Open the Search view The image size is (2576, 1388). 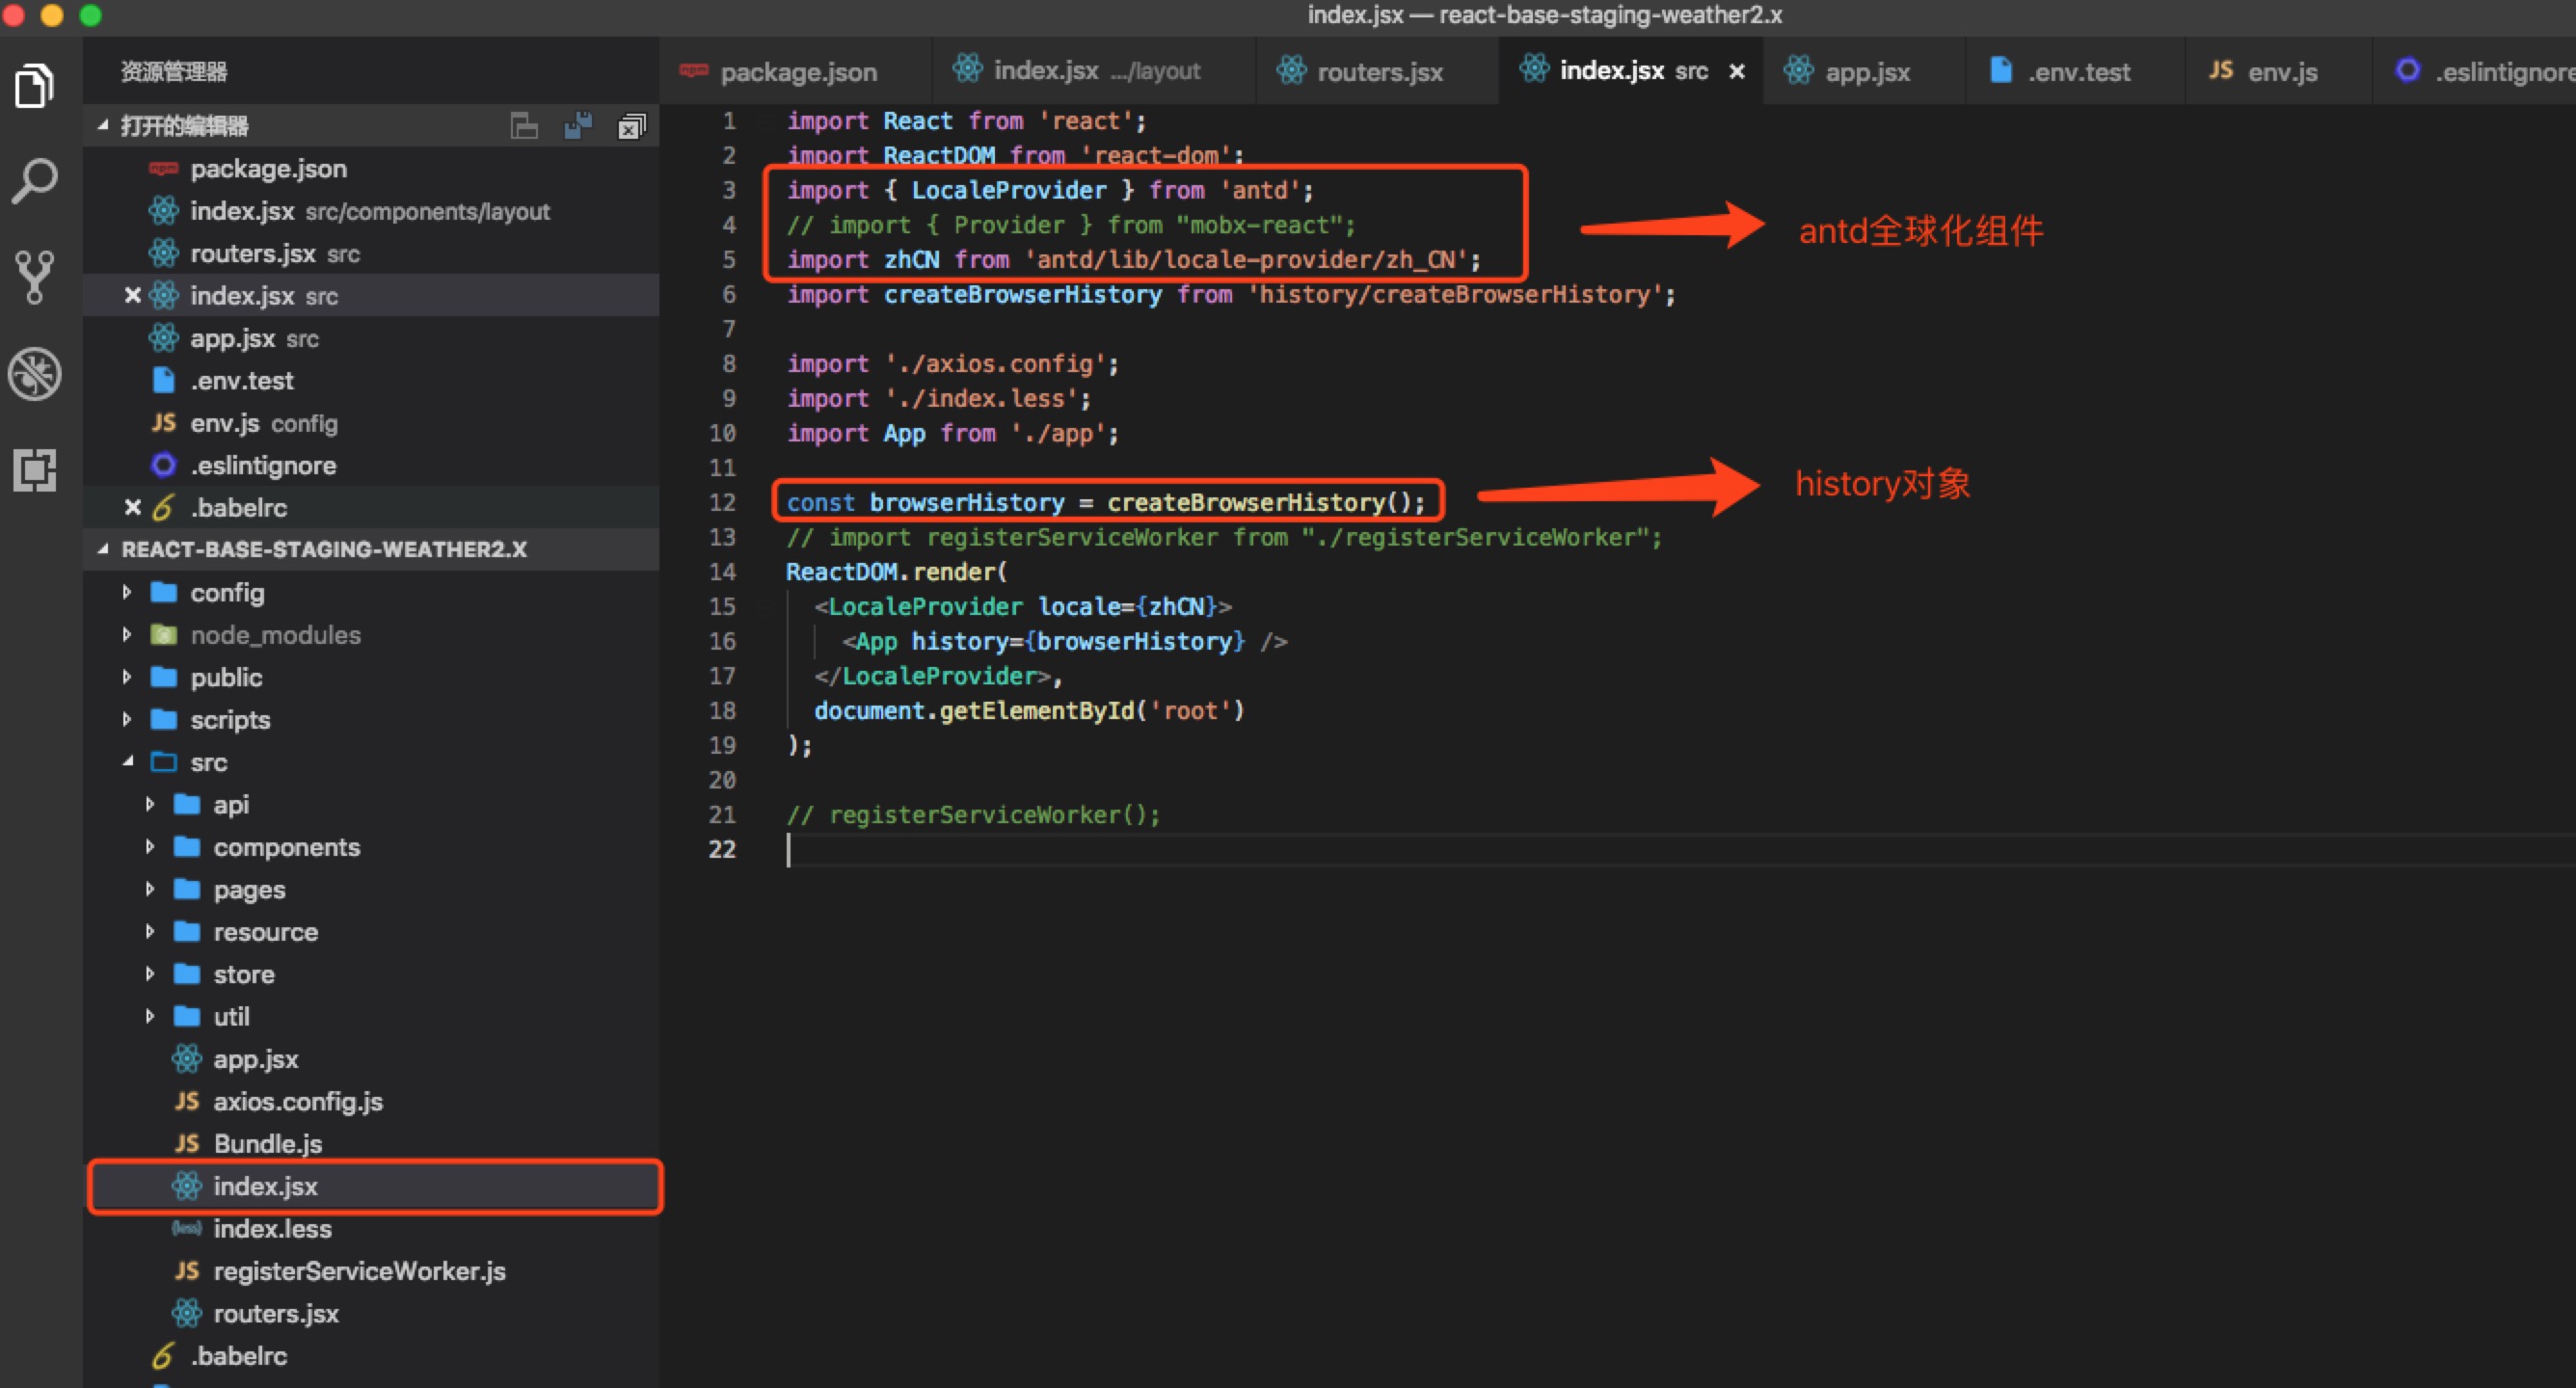click(x=35, y=180)
